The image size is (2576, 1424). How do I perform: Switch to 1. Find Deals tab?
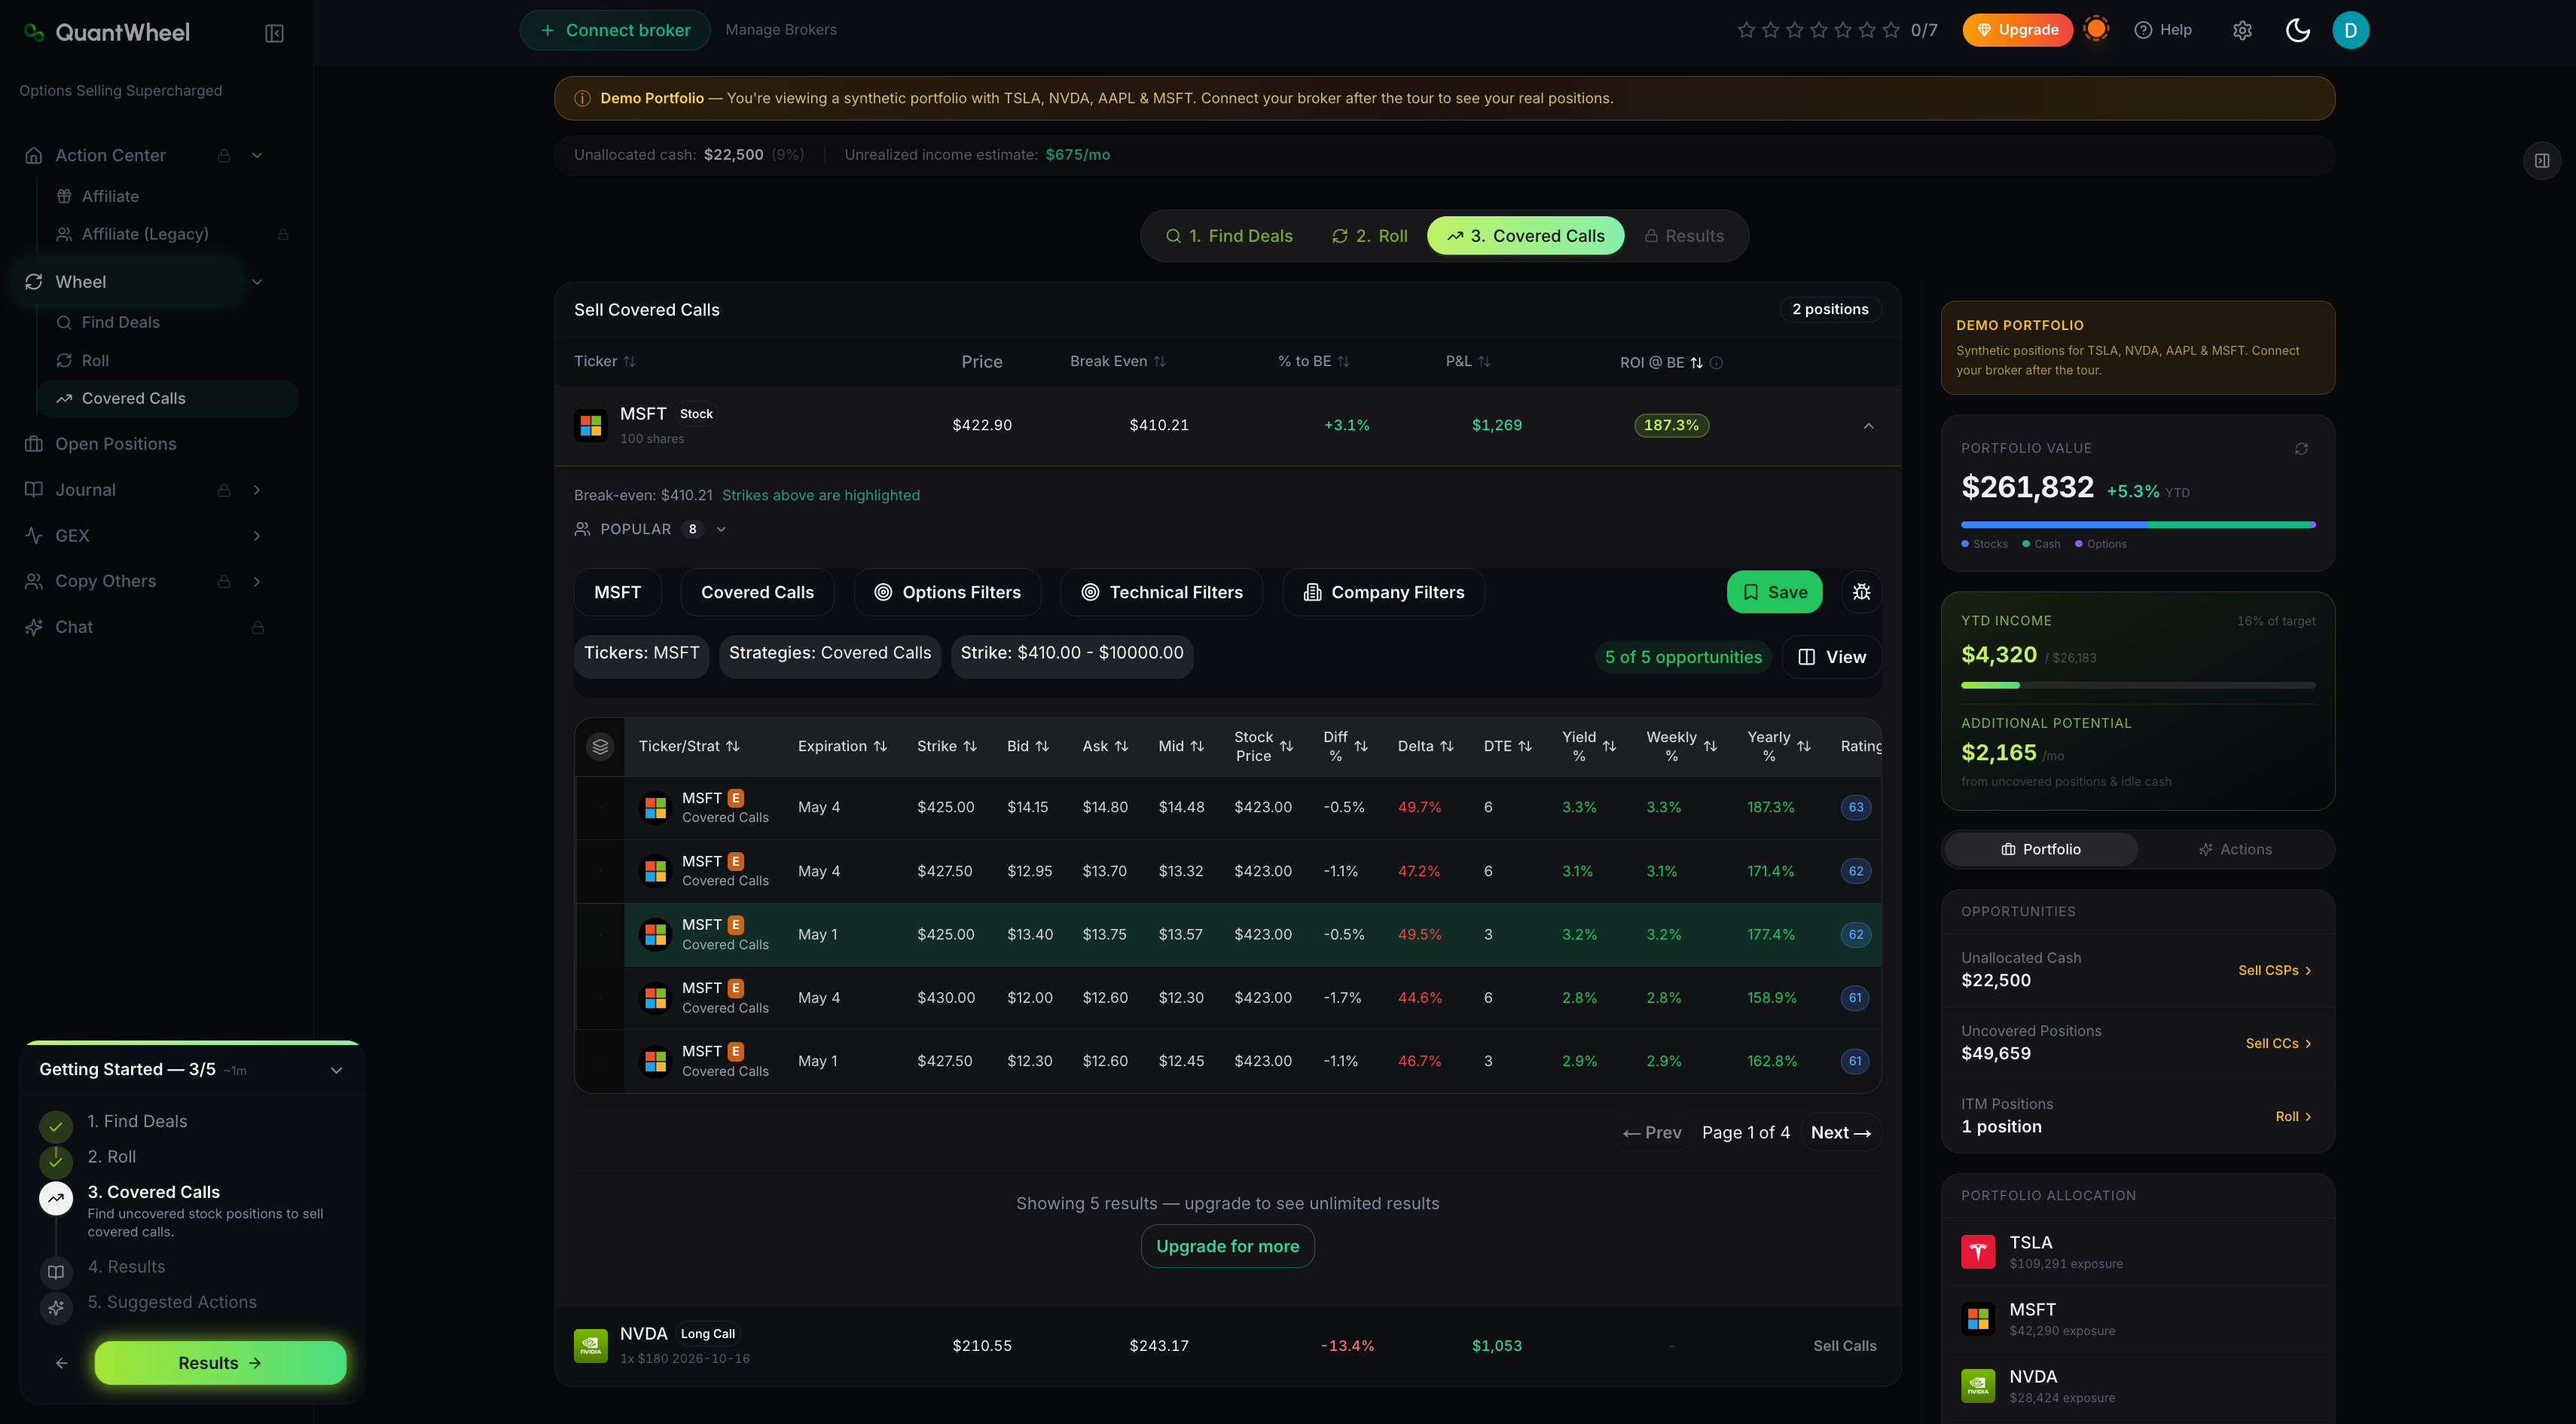coord(1229,236)
